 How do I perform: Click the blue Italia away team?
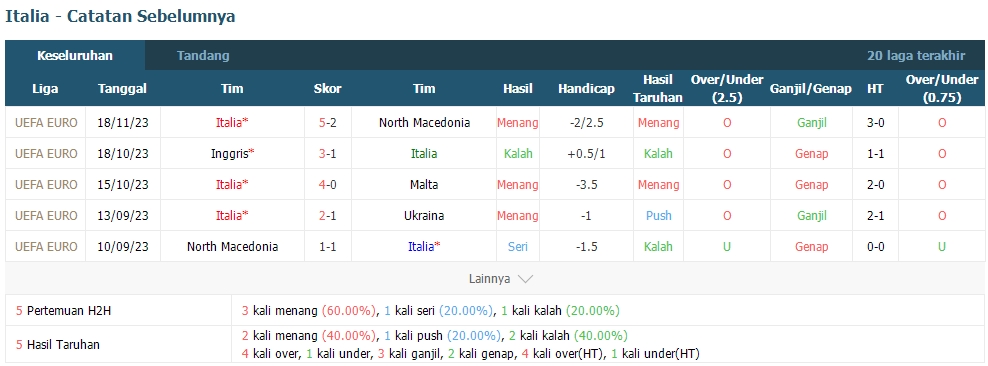click(x=423, y=246)
